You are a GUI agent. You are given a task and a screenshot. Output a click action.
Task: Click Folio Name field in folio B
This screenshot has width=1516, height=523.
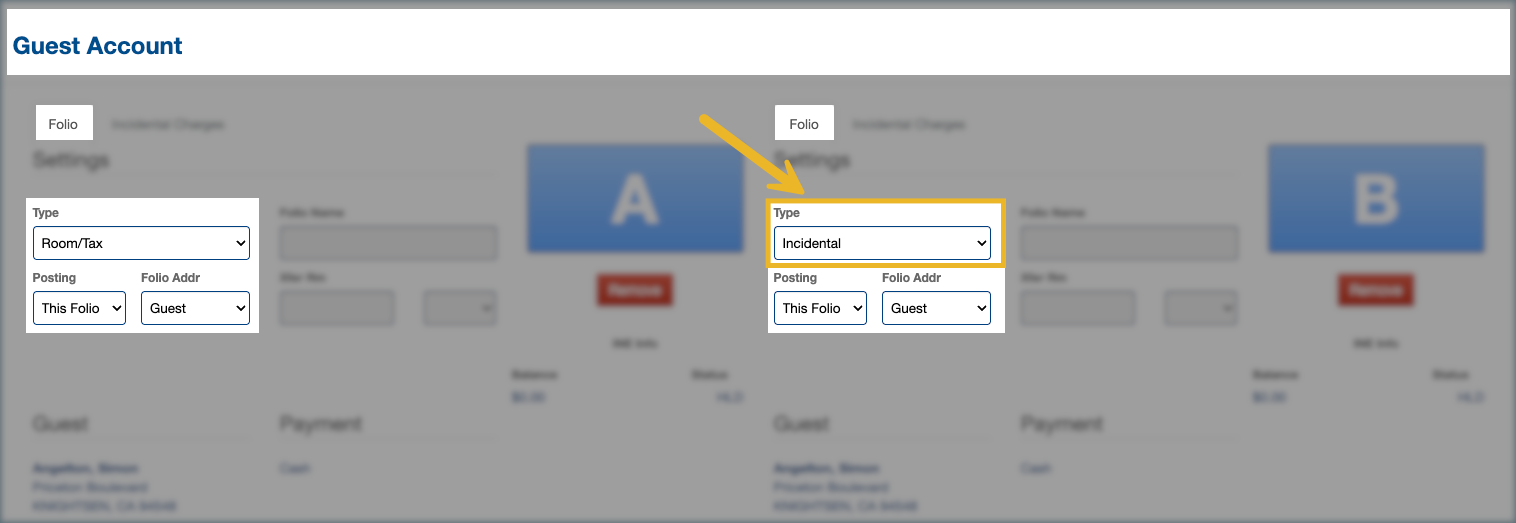(1129, 243)
